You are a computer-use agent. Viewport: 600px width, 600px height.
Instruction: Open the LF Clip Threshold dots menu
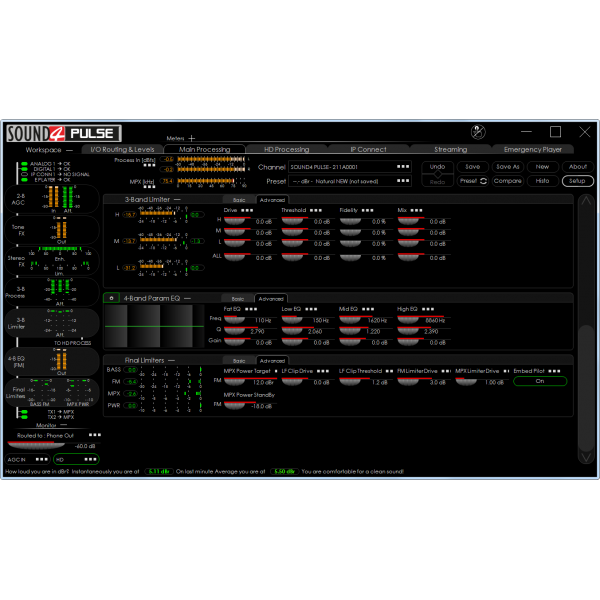[x=389, y=371]
